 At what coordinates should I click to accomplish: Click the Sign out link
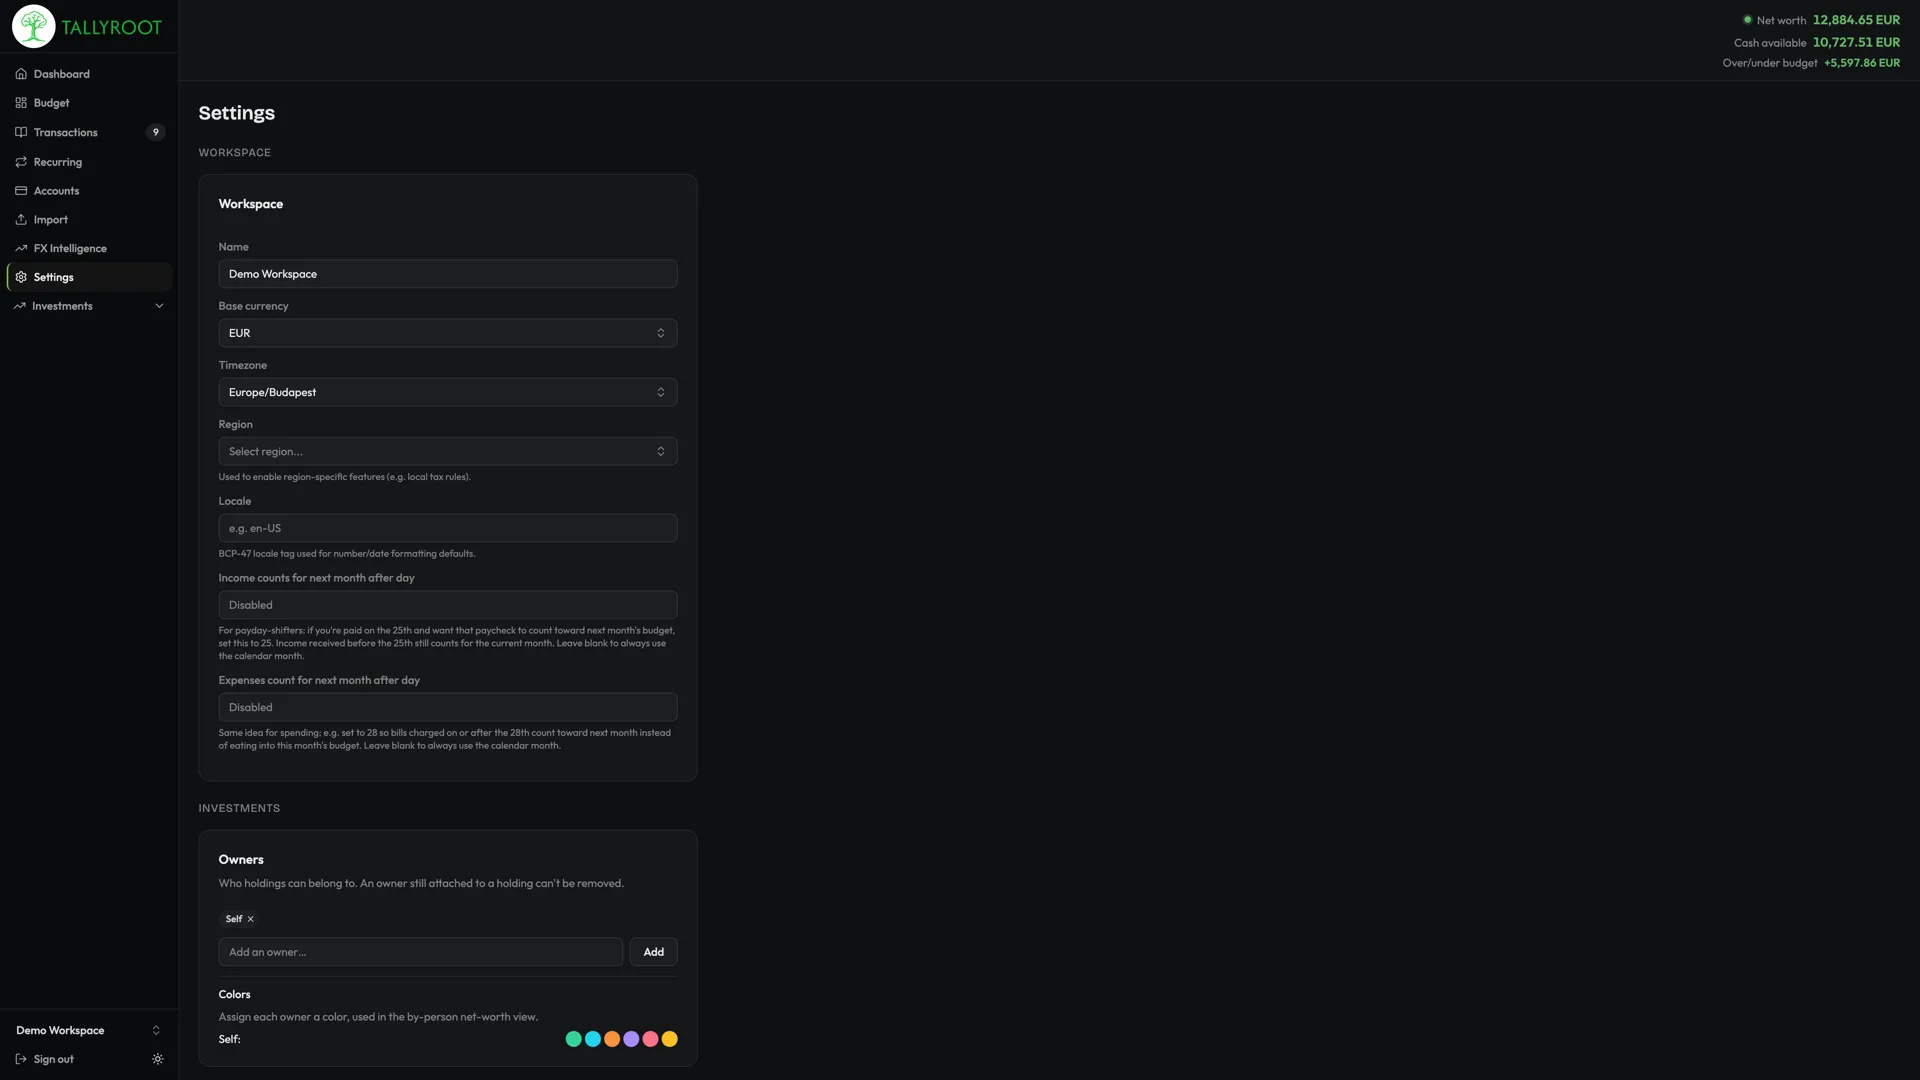(x=53, y=1059)
